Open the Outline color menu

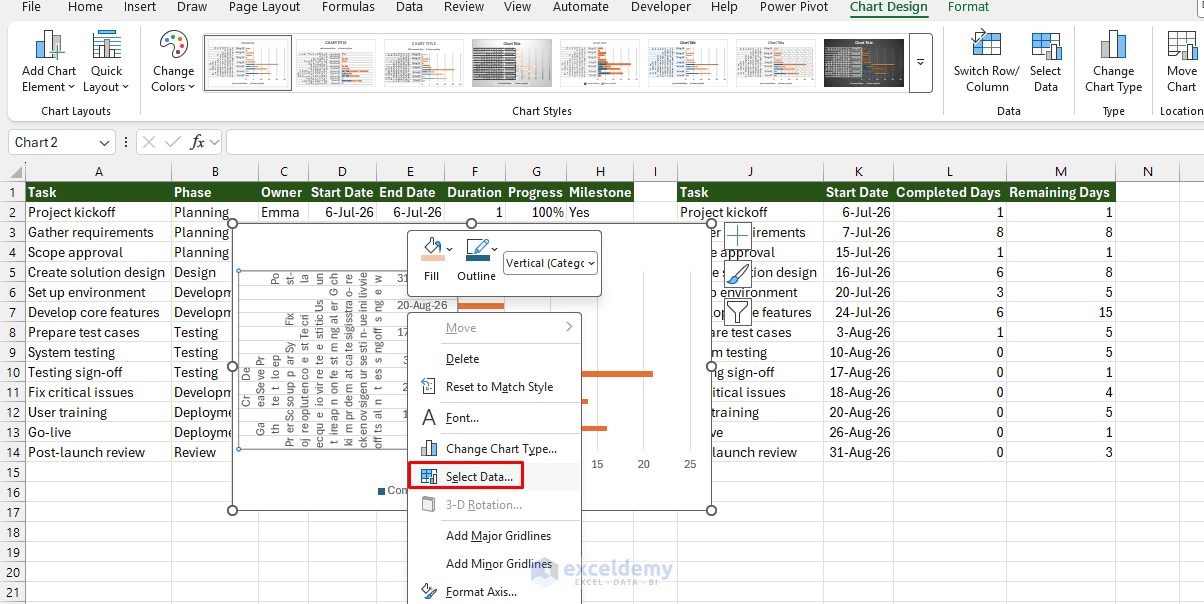pyautogui.click(x=476, y=259)
